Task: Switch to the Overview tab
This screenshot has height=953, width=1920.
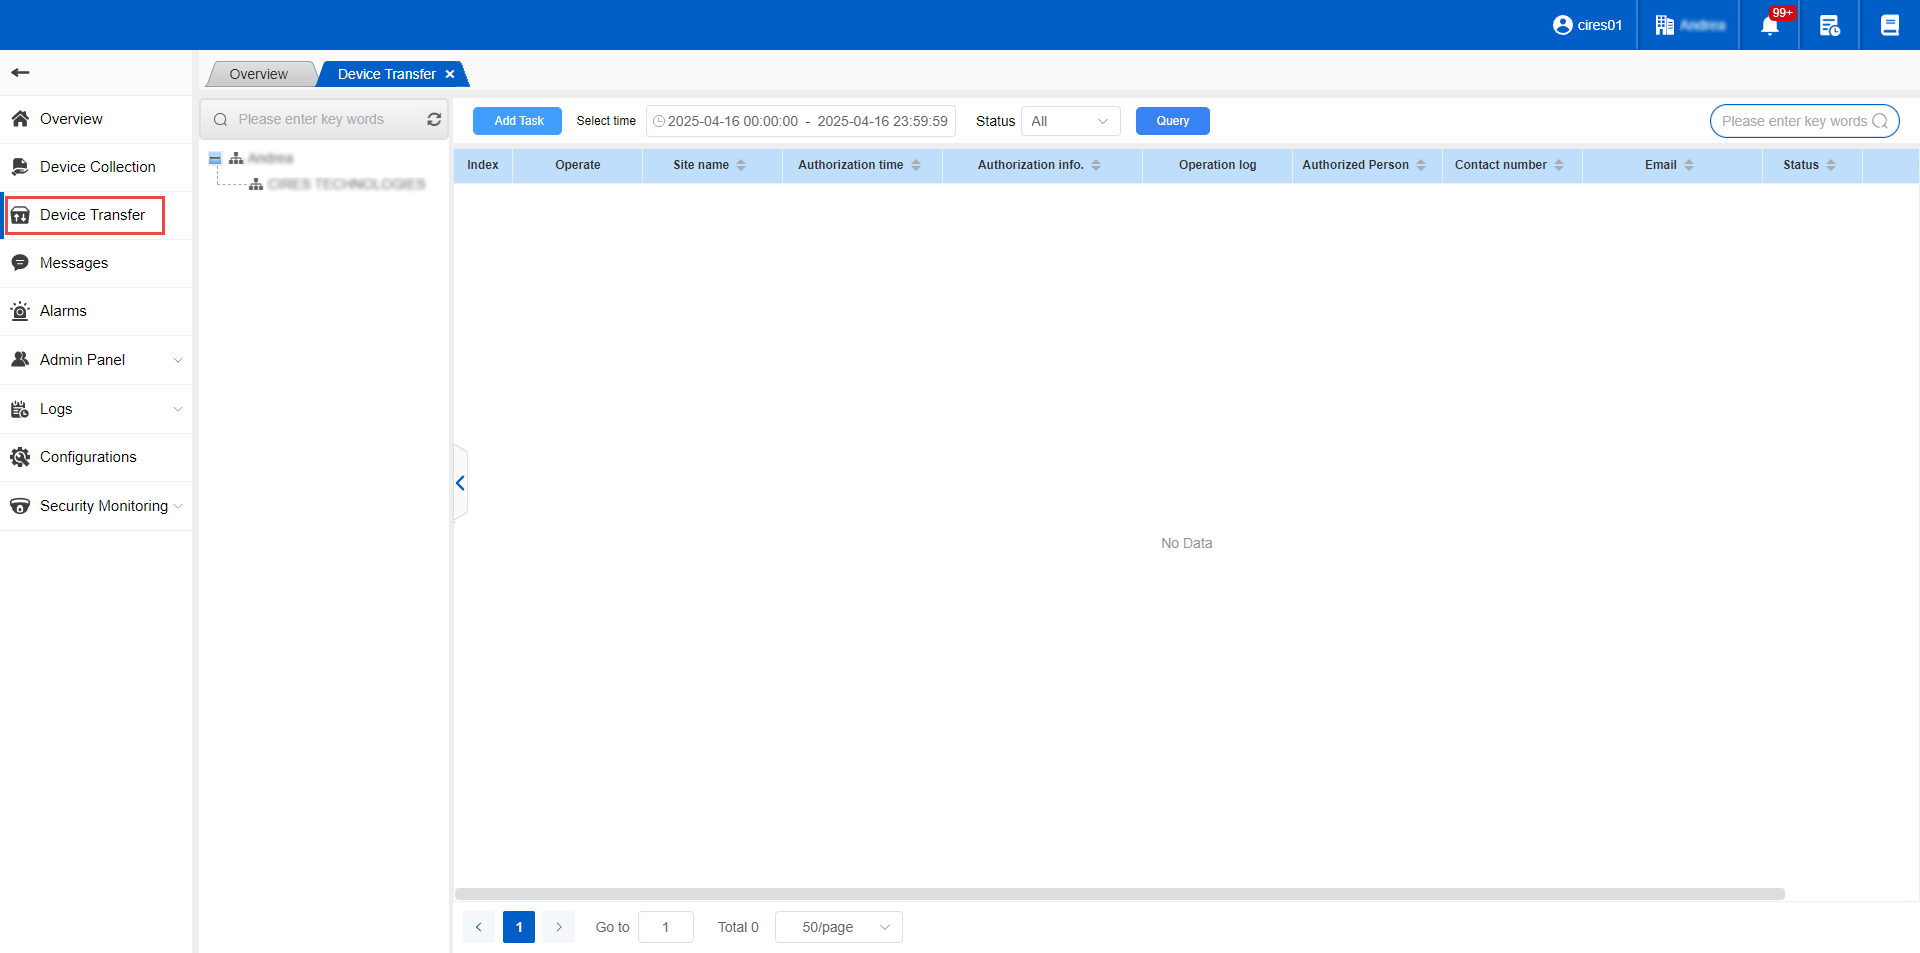Action: pos(258,74)
